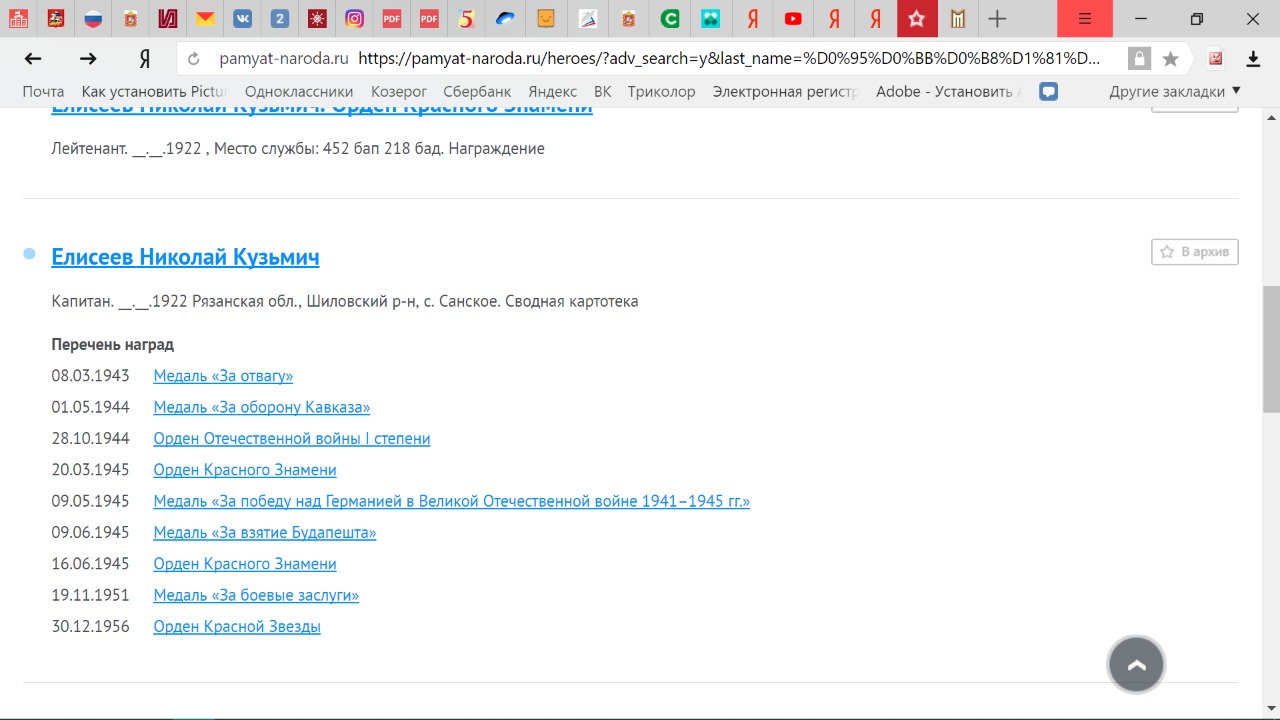Image resolution: width=1280 pixels, height=720 pixels.
Task: Expand the 'Другие закладки' bookmarks folder
Action: click(1174, 91)
